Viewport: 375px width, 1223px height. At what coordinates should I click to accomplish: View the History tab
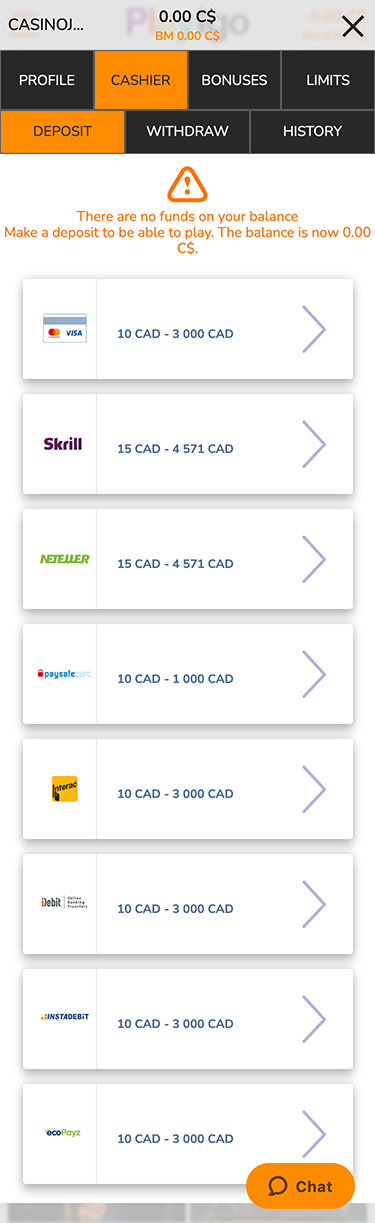(312, 131)
